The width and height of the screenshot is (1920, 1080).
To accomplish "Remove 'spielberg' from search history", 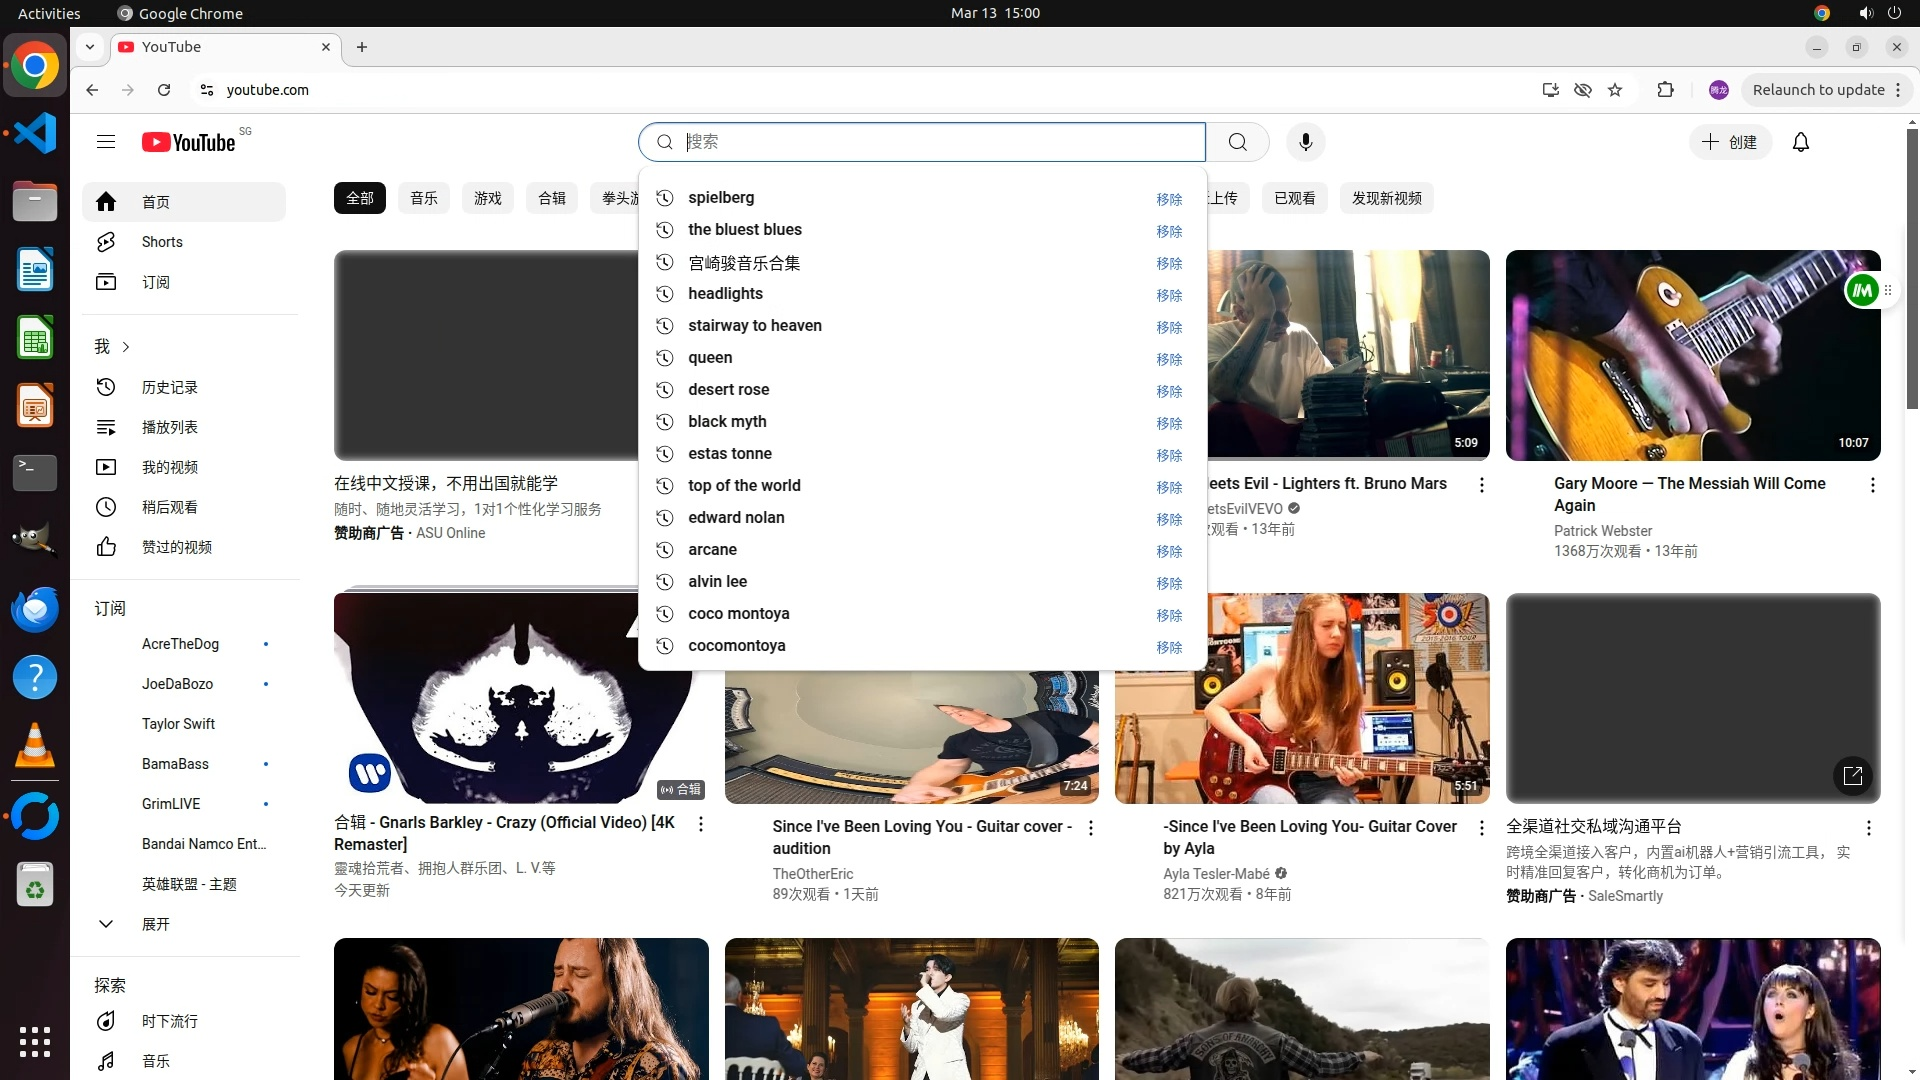I will 1168,199.
